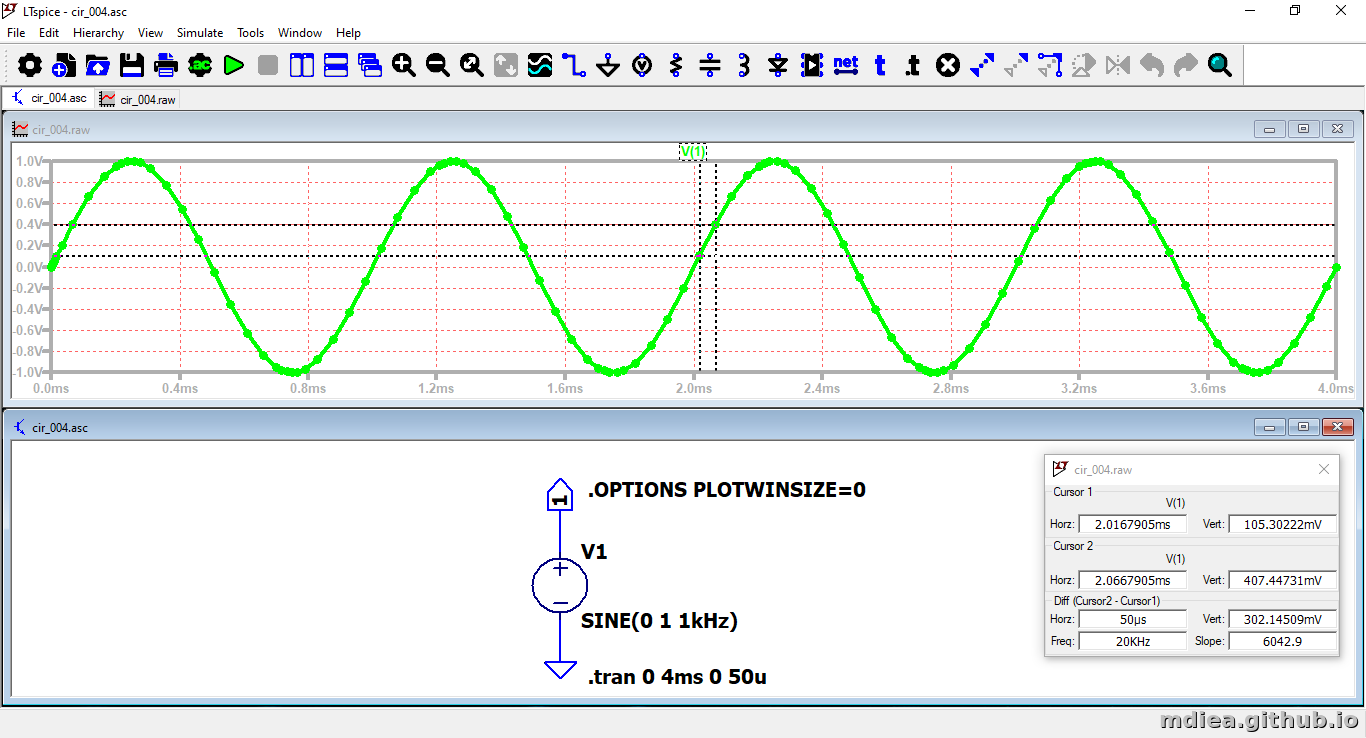Viewport: 1366px width, 738px height.
Task: Open the simulation configure gear icon
Action: click(200, 66)
